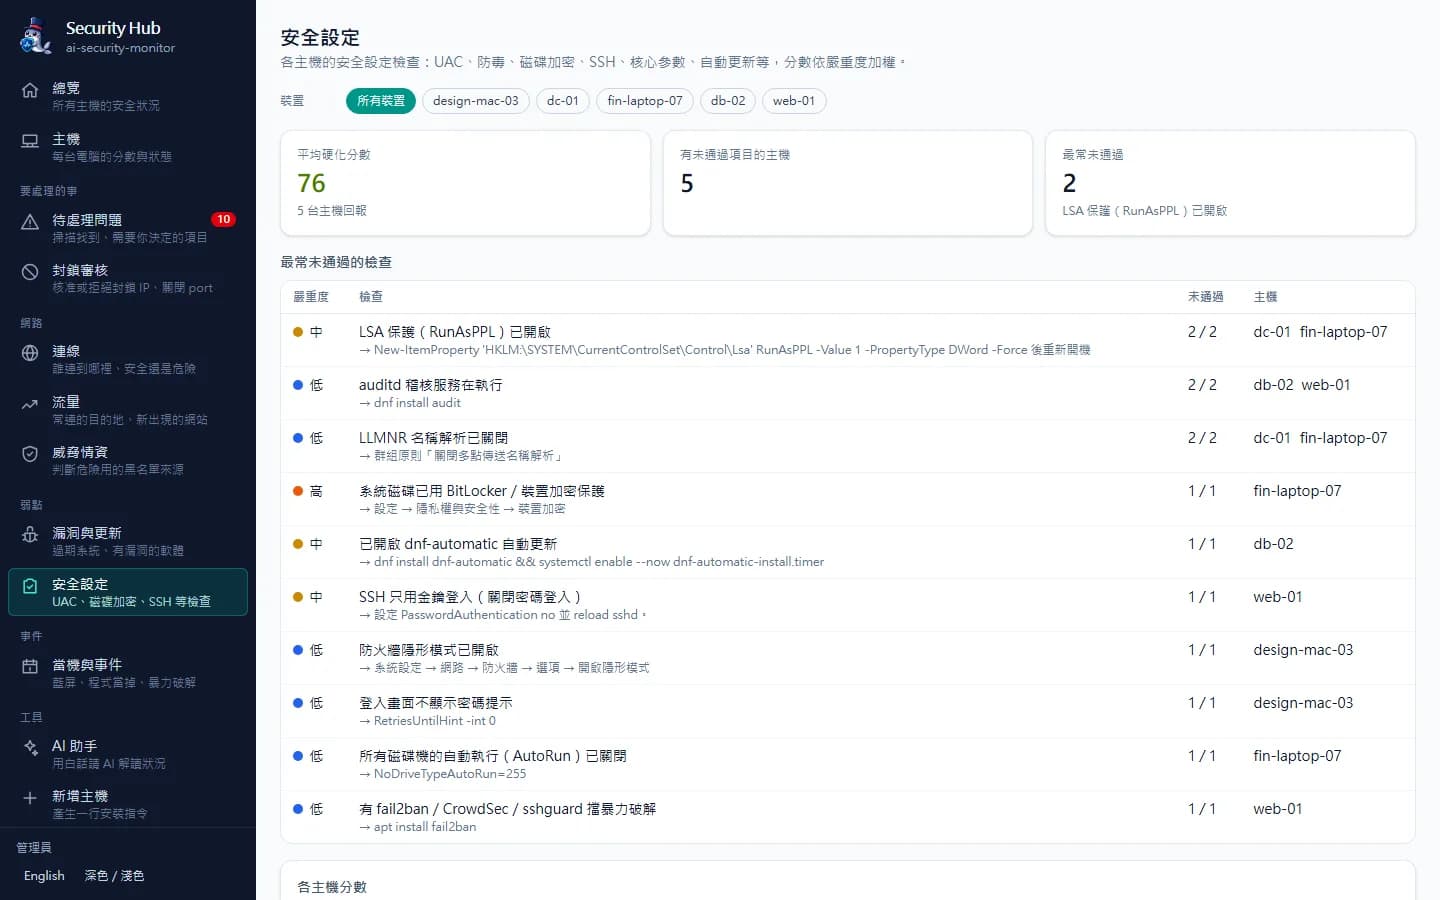Open the 主機 laptop icon

point(30,141)
